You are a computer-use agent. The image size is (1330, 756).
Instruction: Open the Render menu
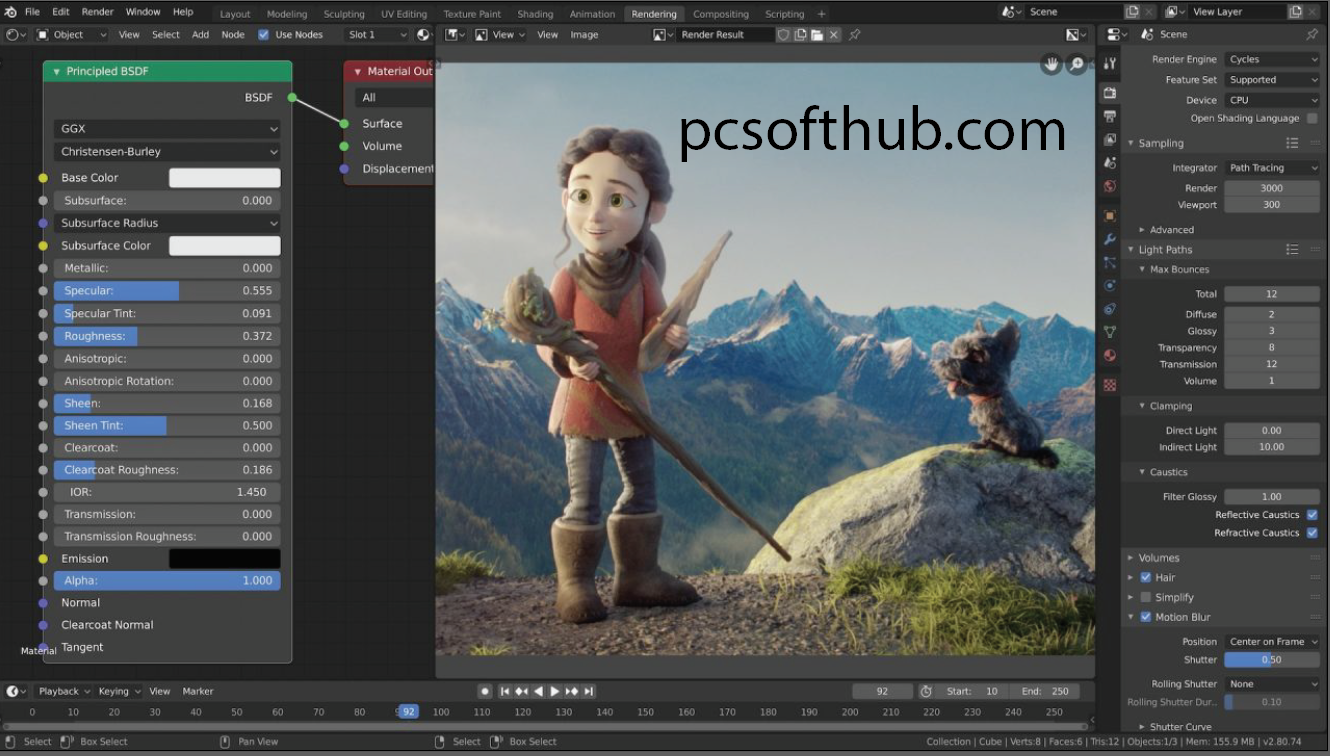[x=97, y=12]
